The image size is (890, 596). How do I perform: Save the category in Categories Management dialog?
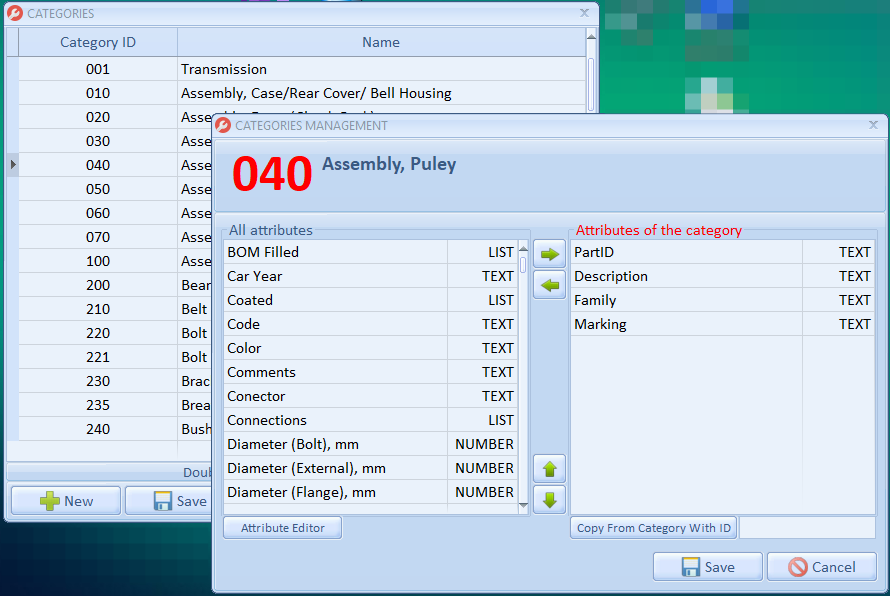point(707,567)
